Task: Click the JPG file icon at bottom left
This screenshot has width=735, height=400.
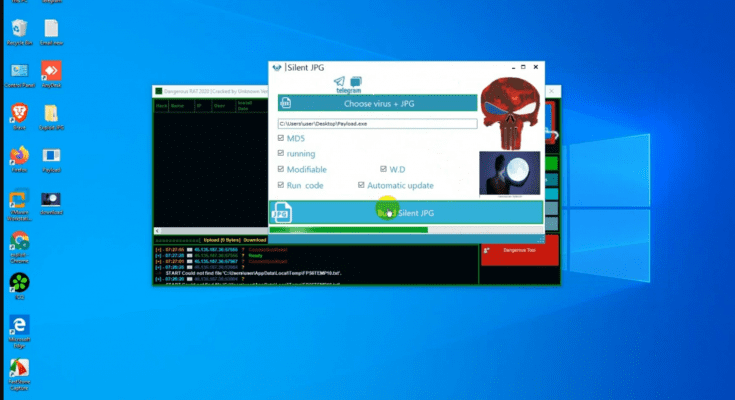Action: click(283, 212)
